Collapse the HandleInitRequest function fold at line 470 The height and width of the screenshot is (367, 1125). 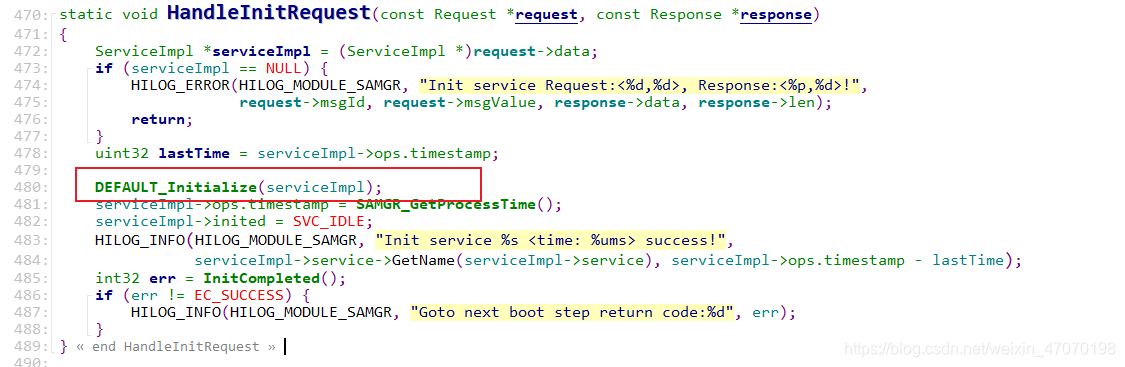(x=55, y=14)
